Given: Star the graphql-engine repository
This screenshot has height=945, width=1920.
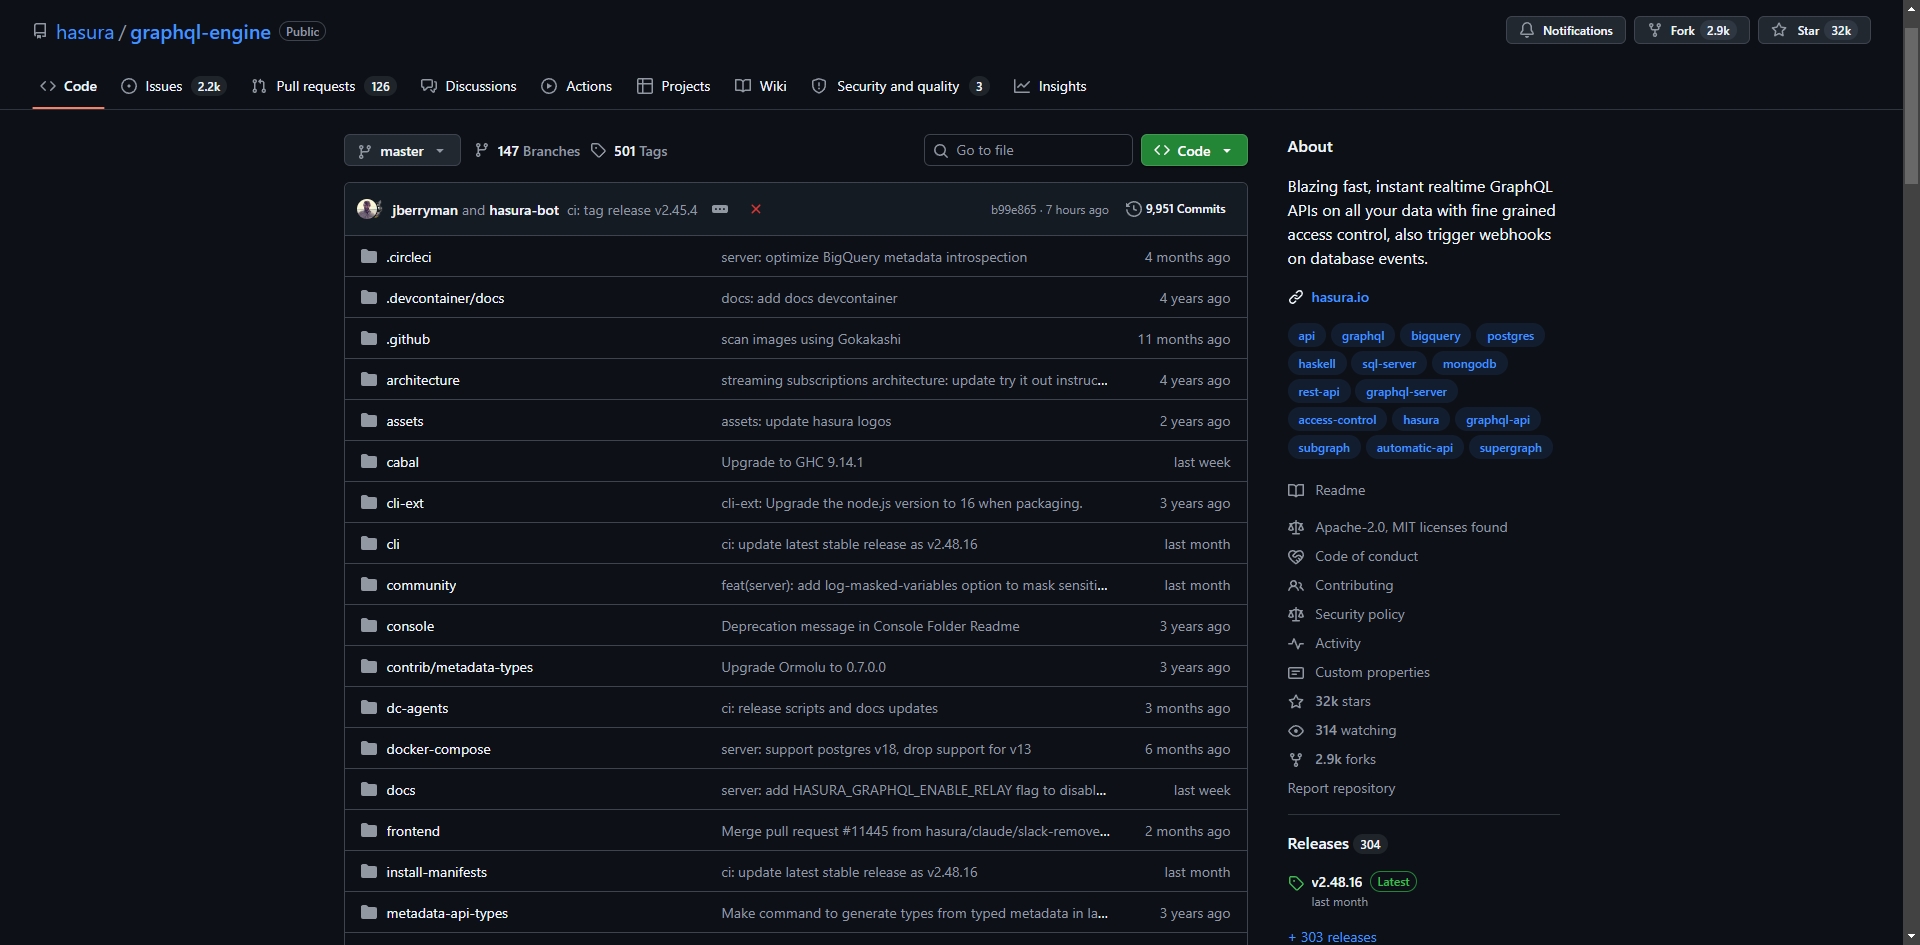Looking at the screenshot, I should pyautogui.click(x=1814, y=30).
